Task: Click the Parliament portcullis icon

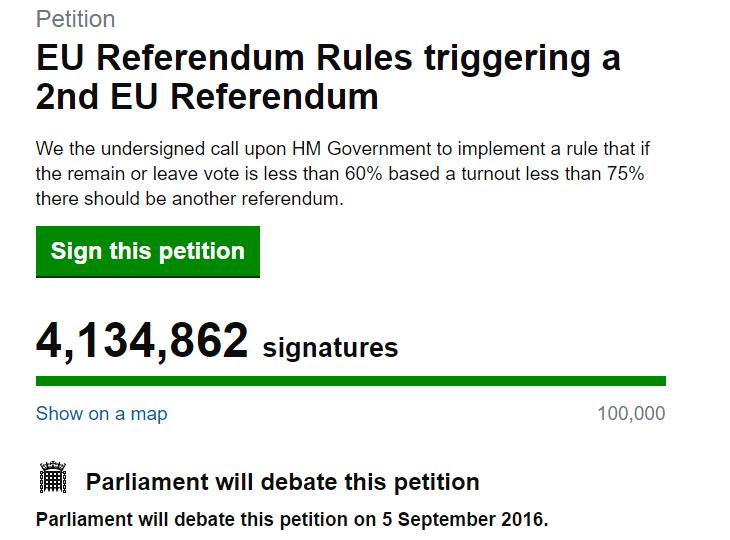Action: click(x=52, y=479)
